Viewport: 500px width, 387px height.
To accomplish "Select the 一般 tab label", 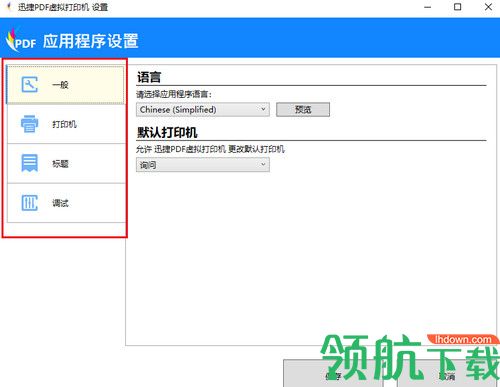I will pyautogui.click(x=60, y=85).
